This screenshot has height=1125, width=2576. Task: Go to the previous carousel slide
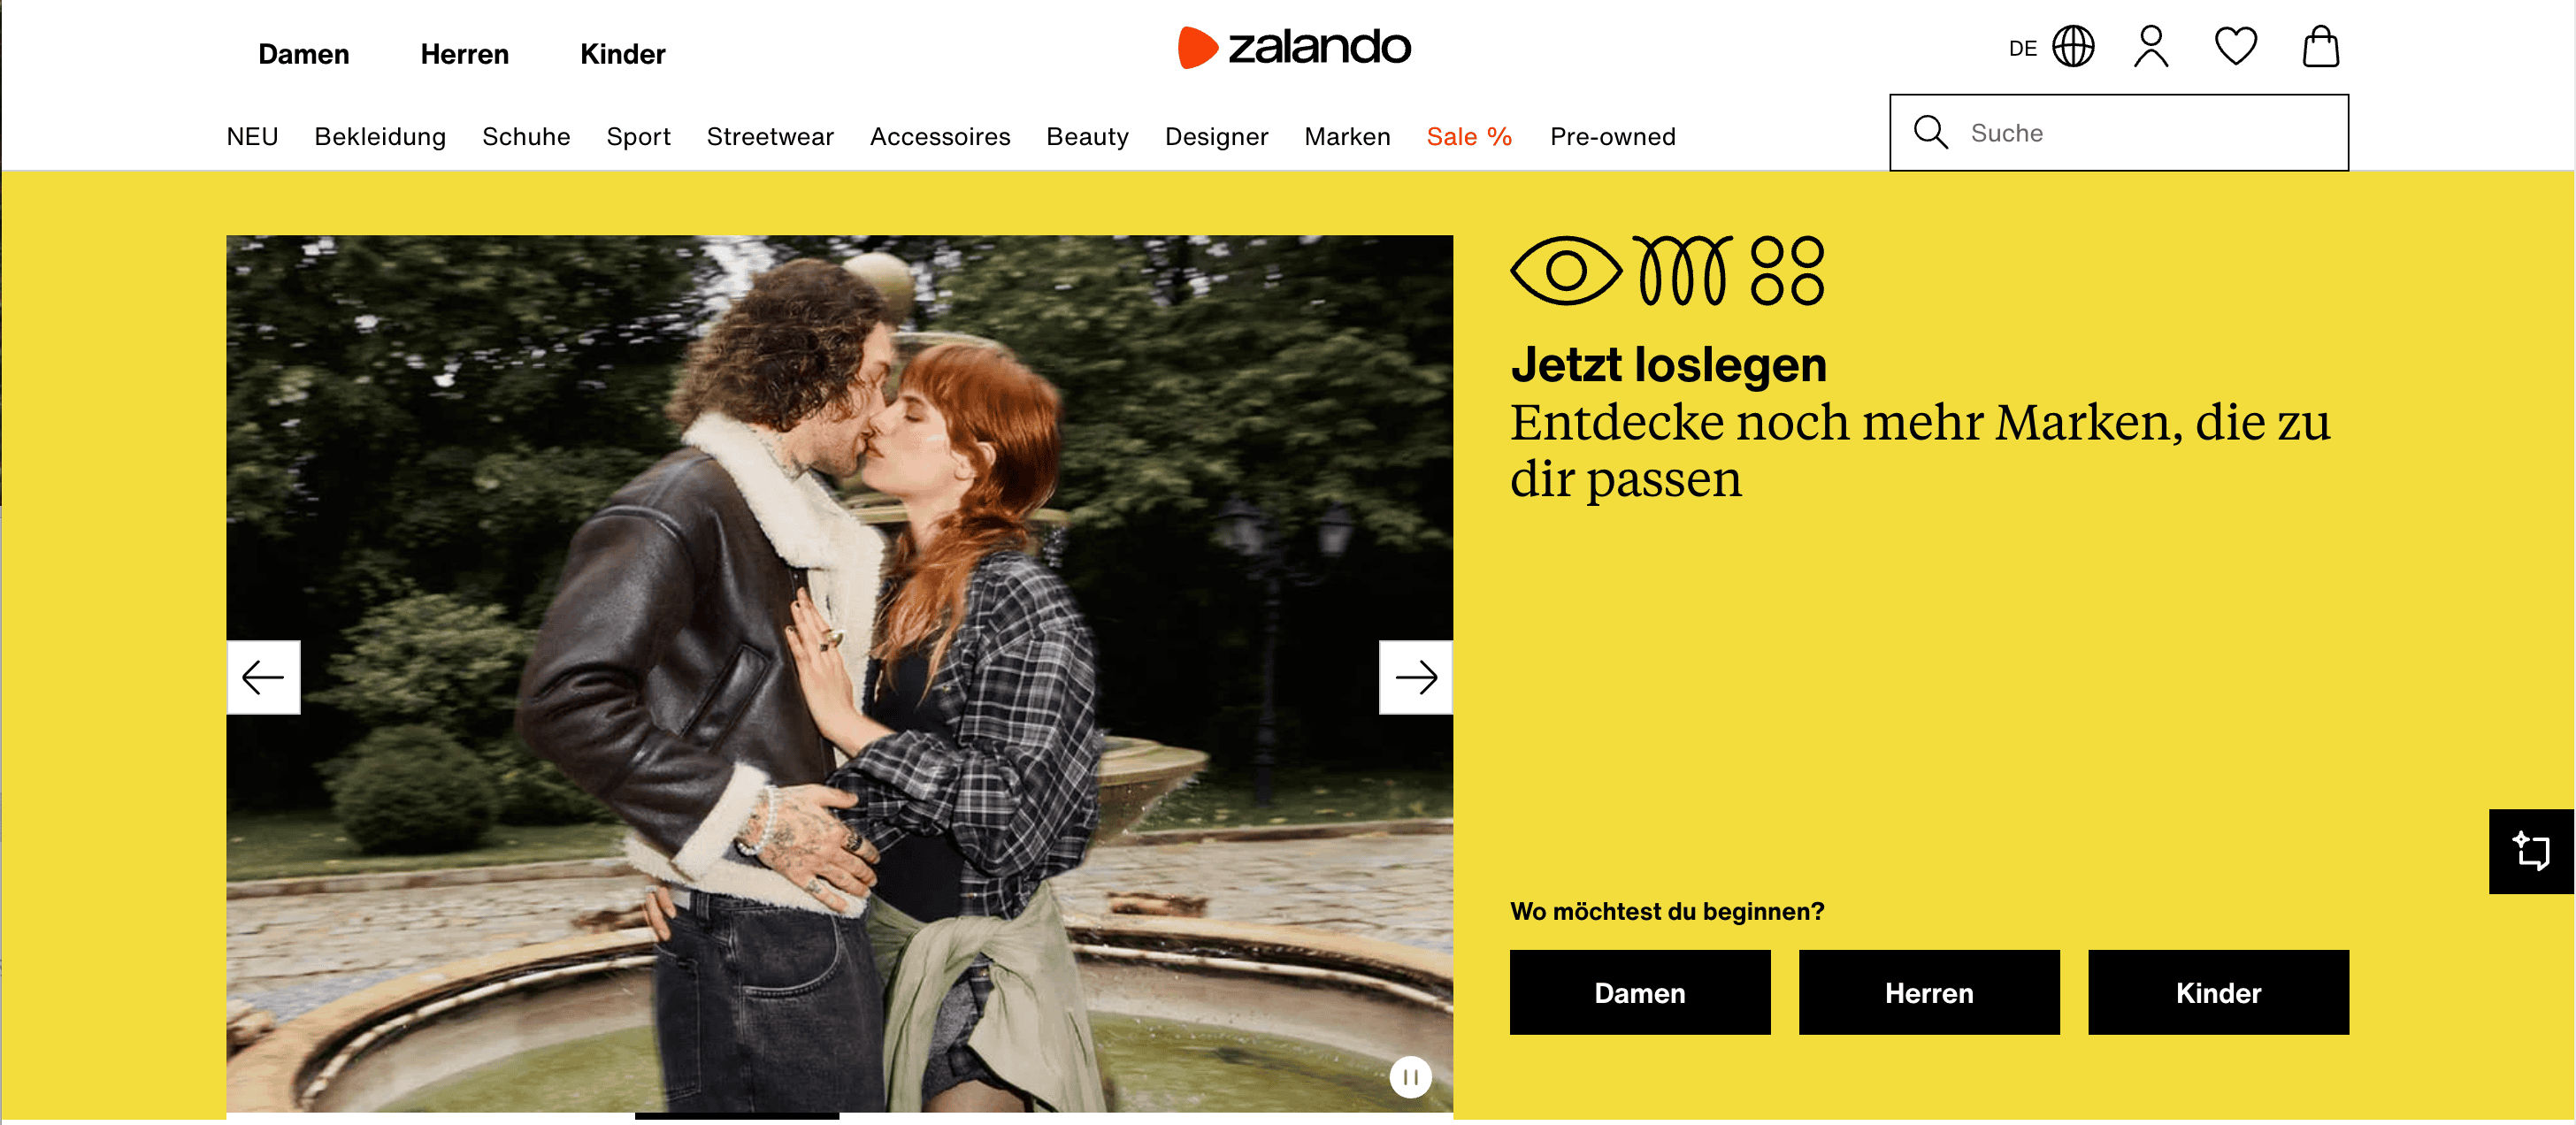coord(263,677)
